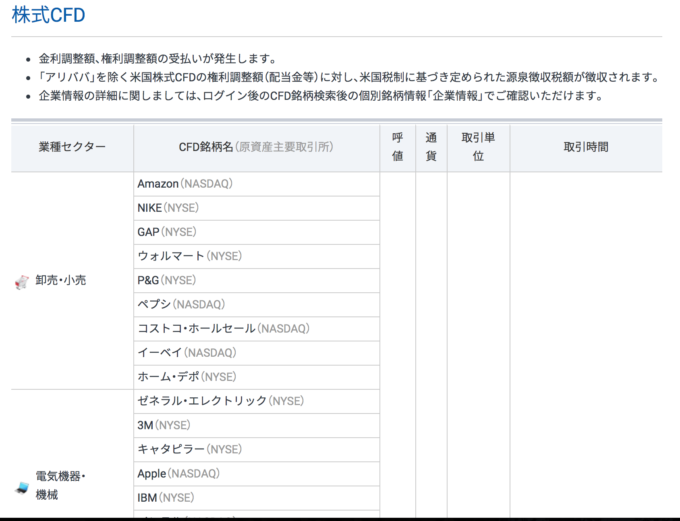
Task: Click the 業種セクター column header
Action: (72, 147)
